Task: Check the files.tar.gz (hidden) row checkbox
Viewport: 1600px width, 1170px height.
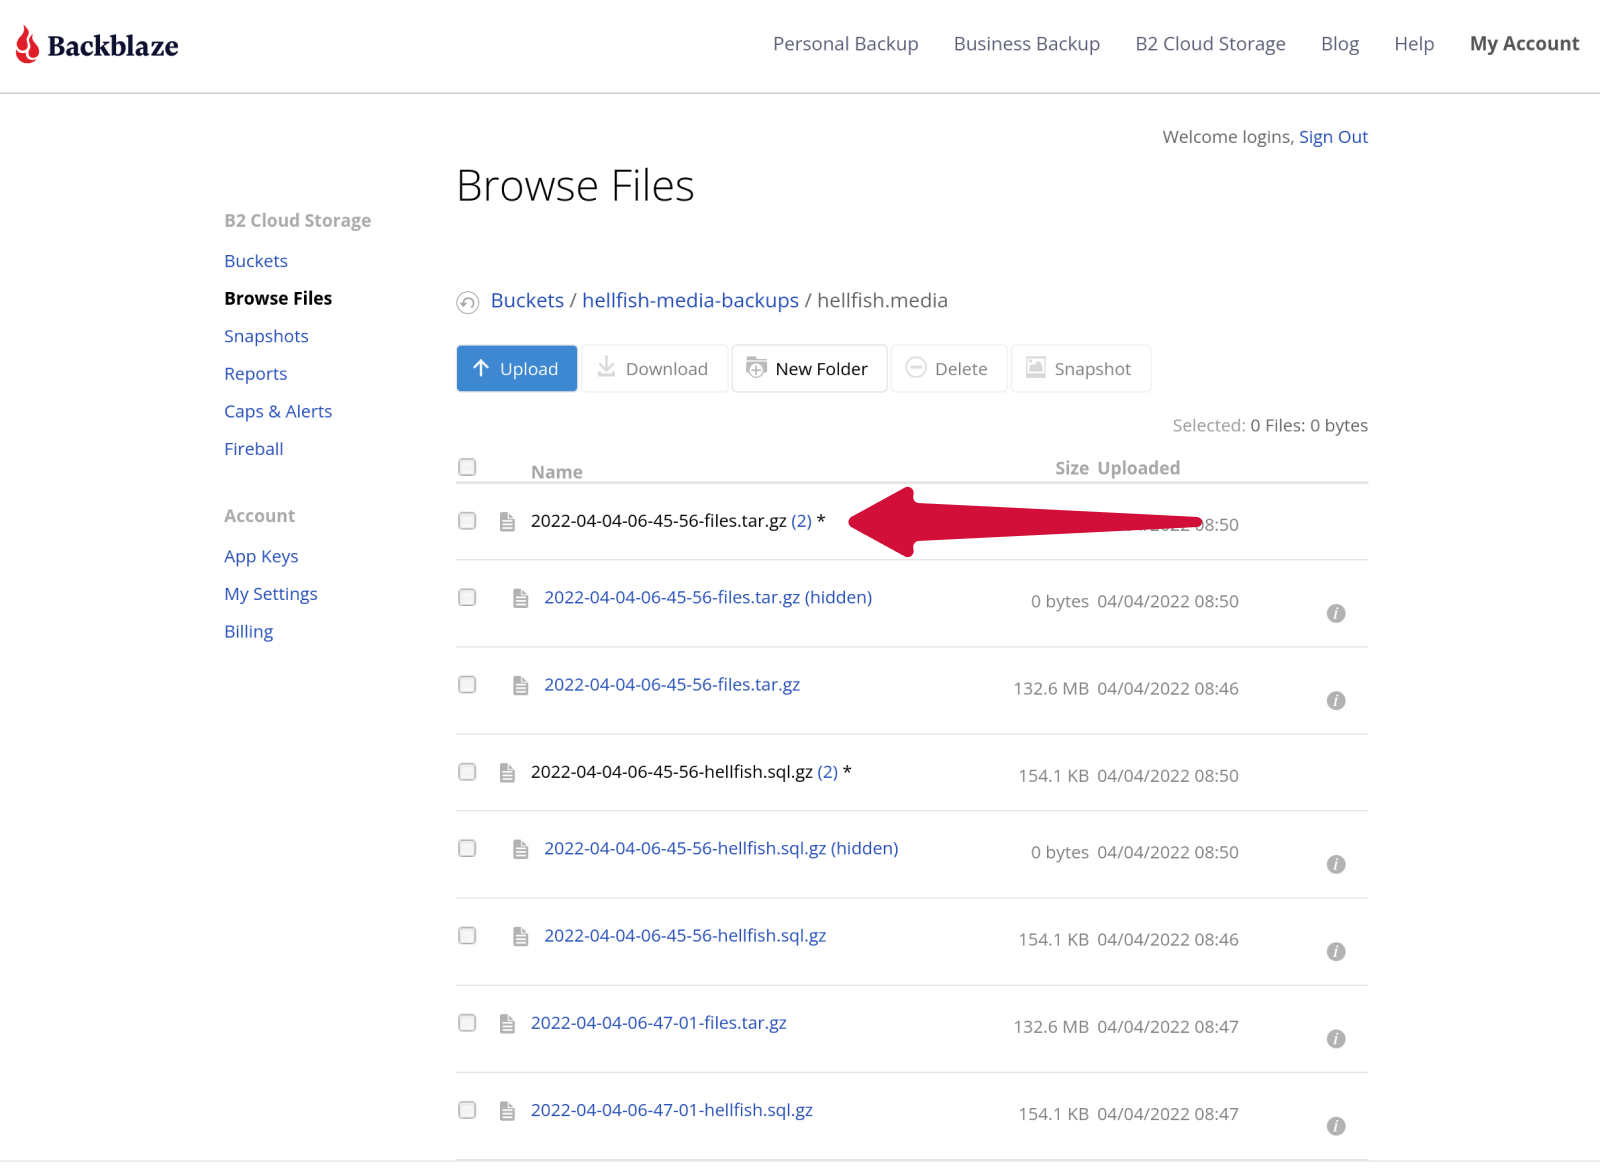Action: tap(467, 597)
